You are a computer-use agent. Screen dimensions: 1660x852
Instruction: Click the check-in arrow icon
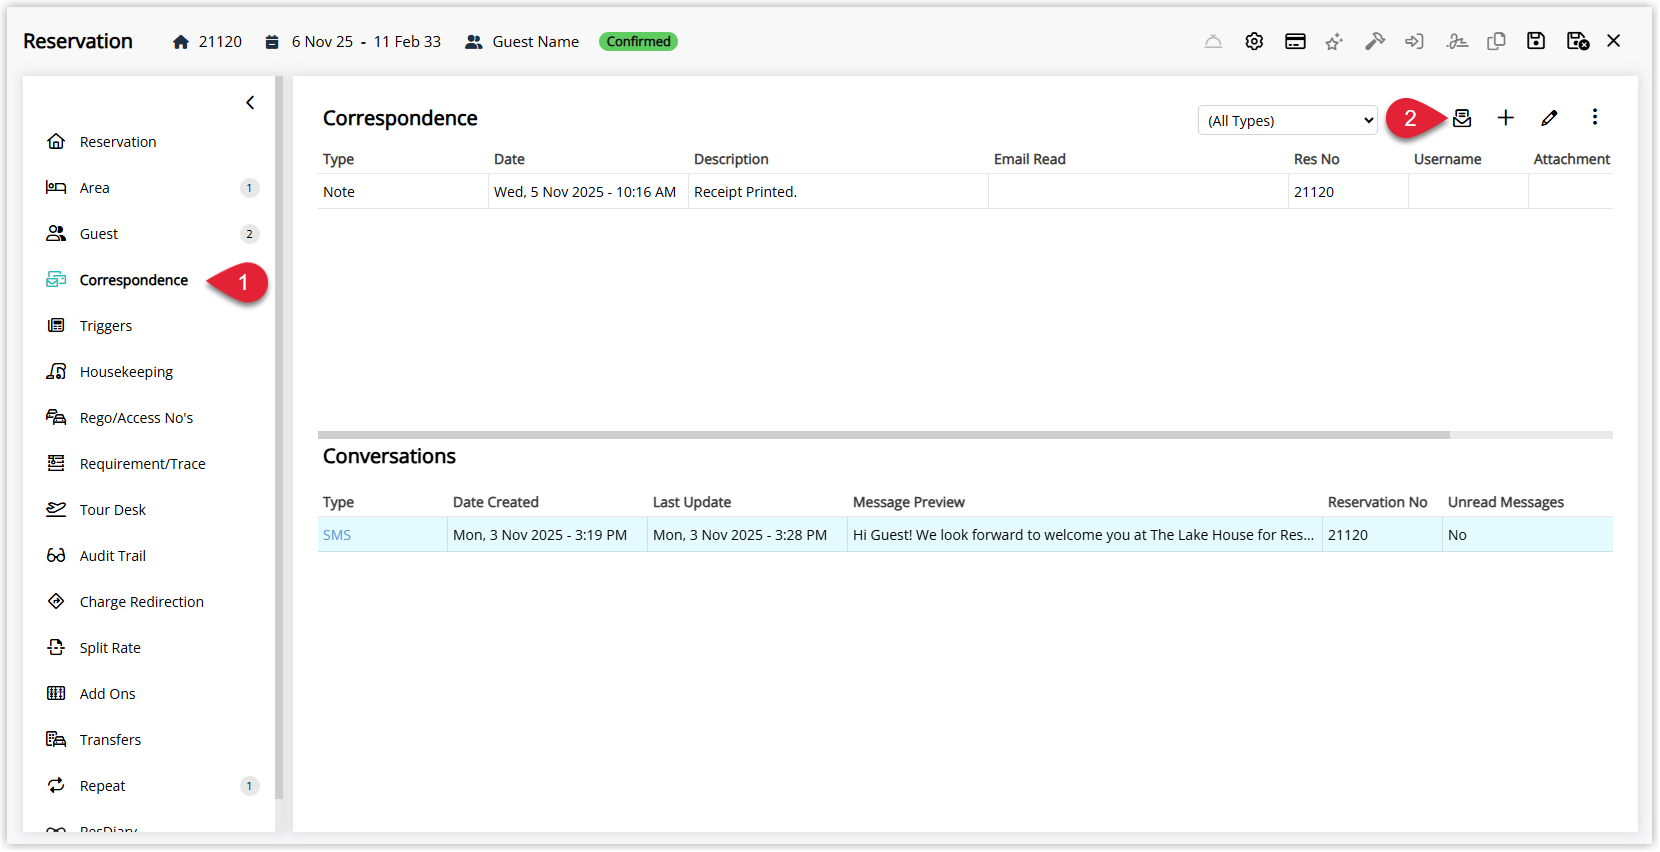(1414, 41)
